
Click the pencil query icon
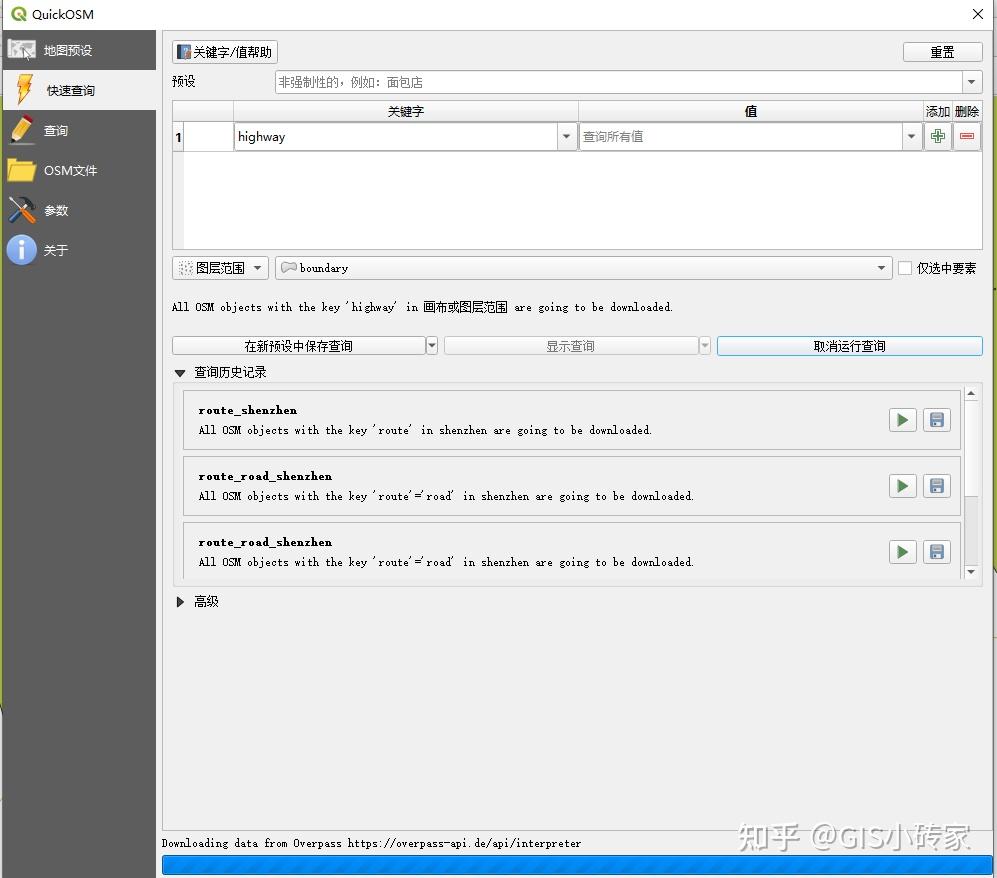coord(22,130)
